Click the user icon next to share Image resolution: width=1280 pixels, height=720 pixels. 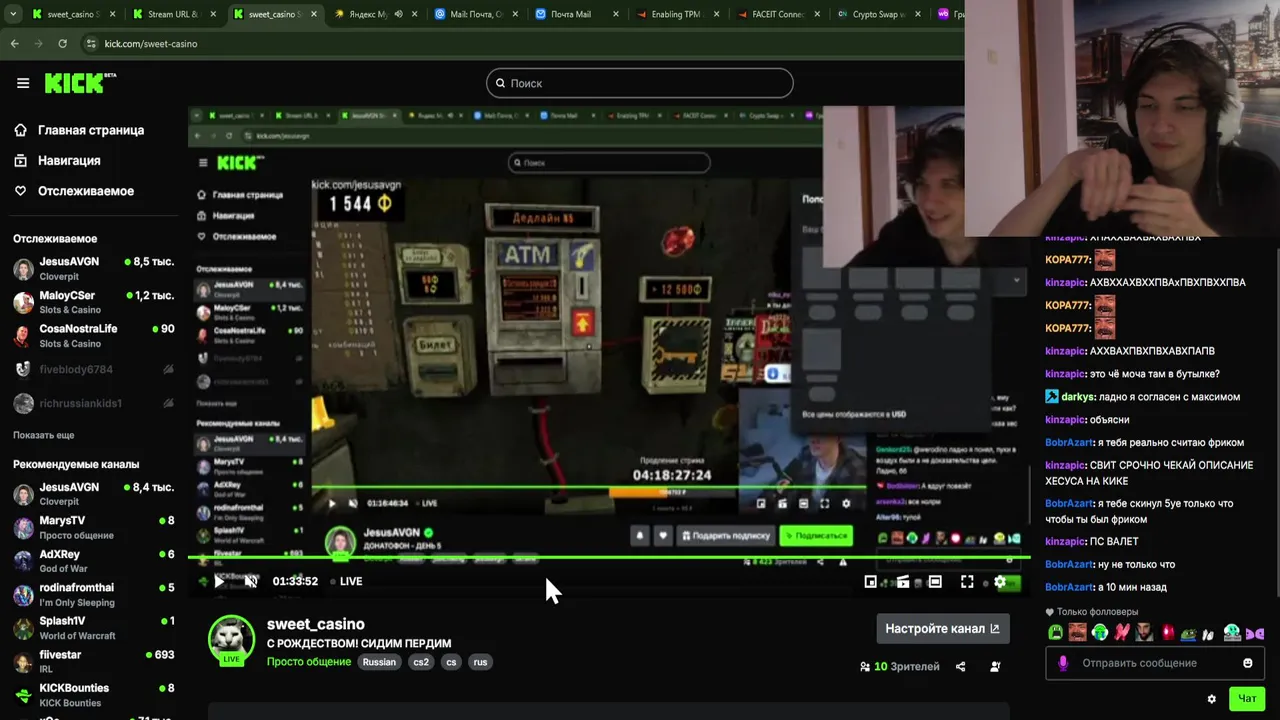coord(995,666)
